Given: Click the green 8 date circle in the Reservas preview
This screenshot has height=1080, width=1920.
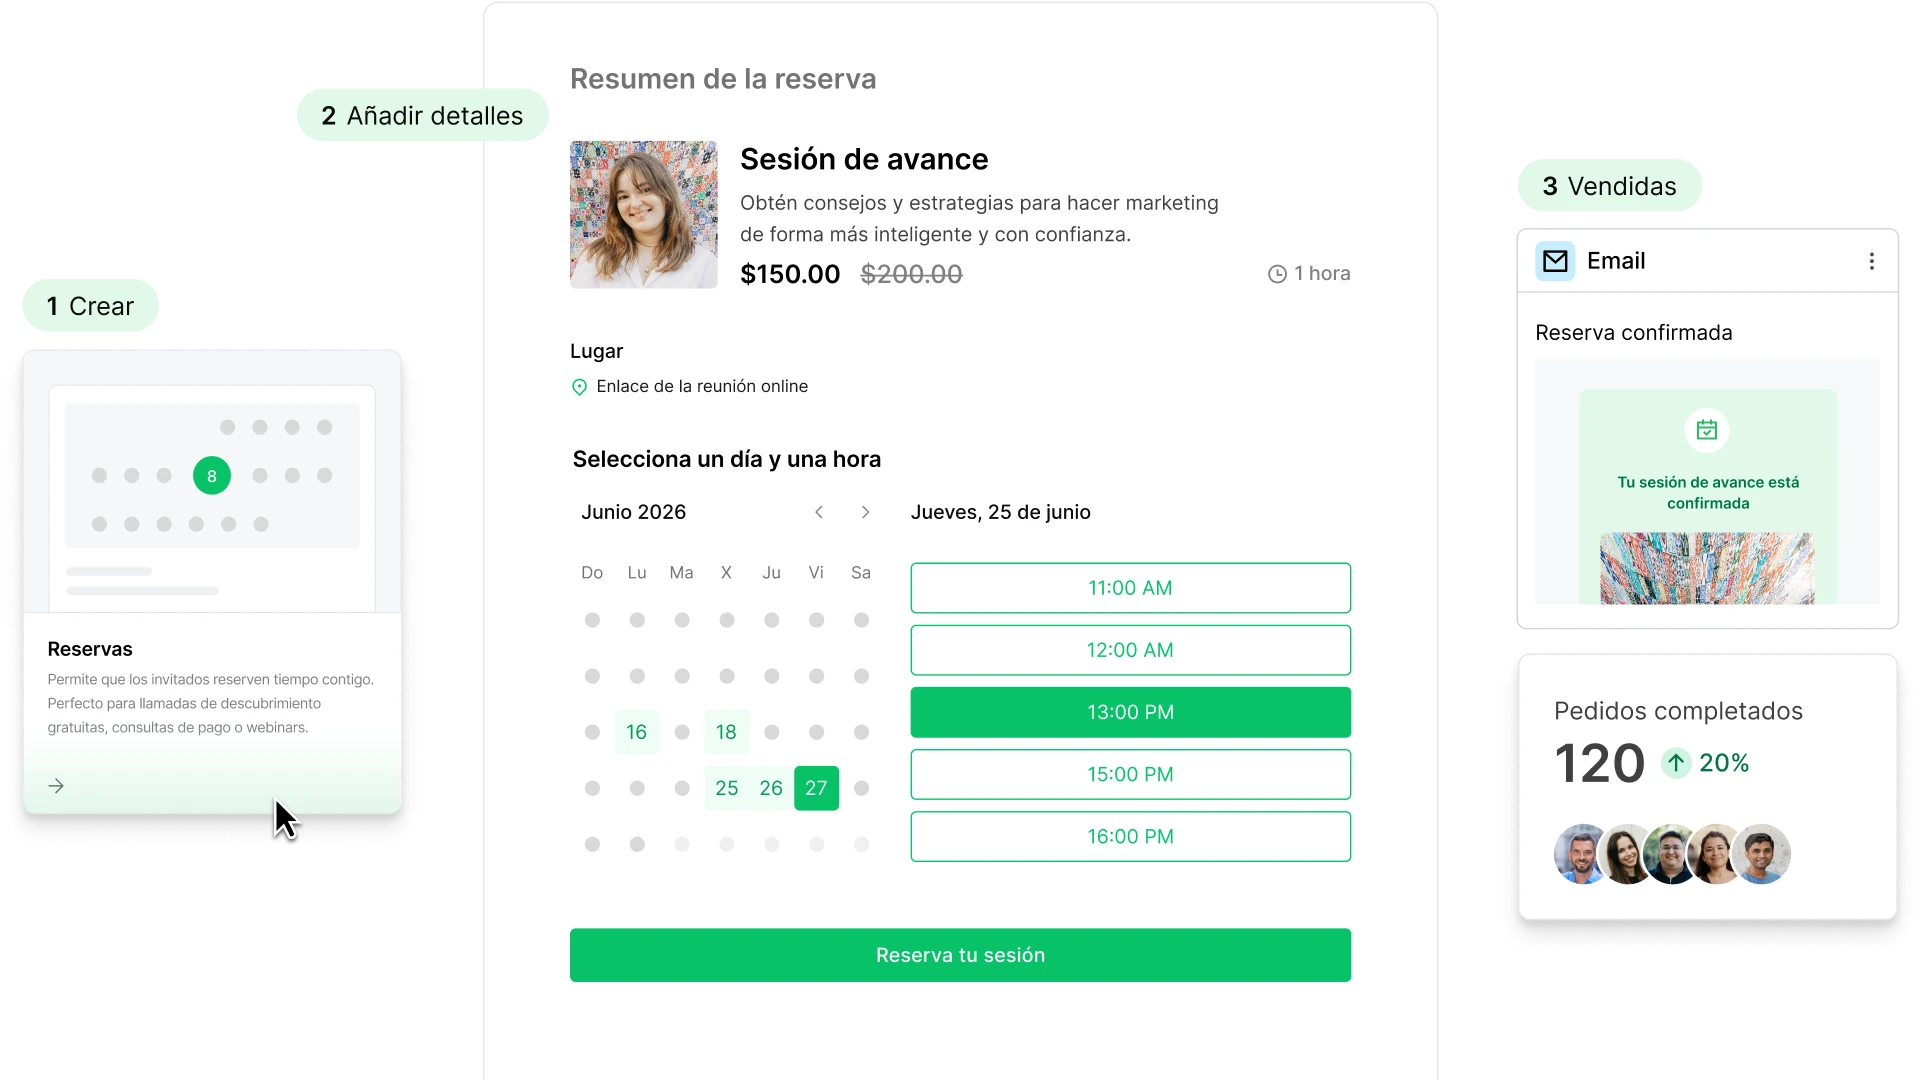Looking at the screenshot, I should coord(212,476).
